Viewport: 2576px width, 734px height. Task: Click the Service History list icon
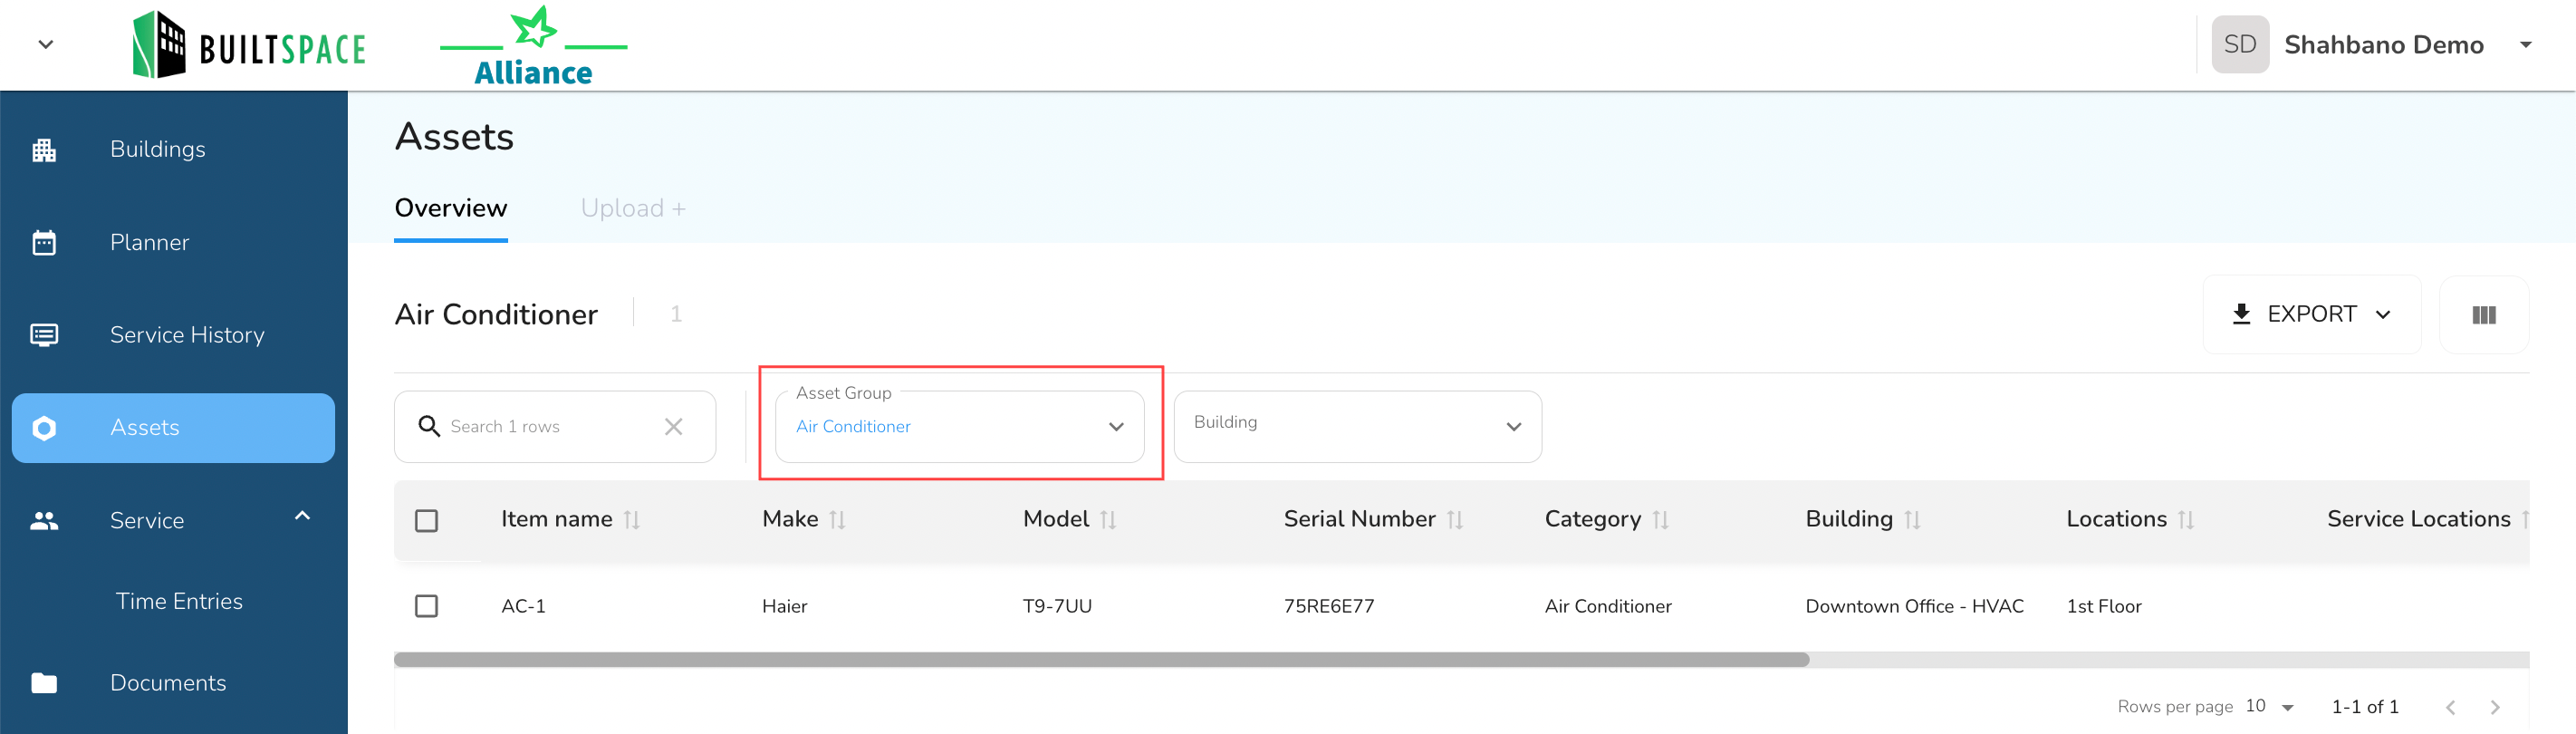(x=44, y=335)
